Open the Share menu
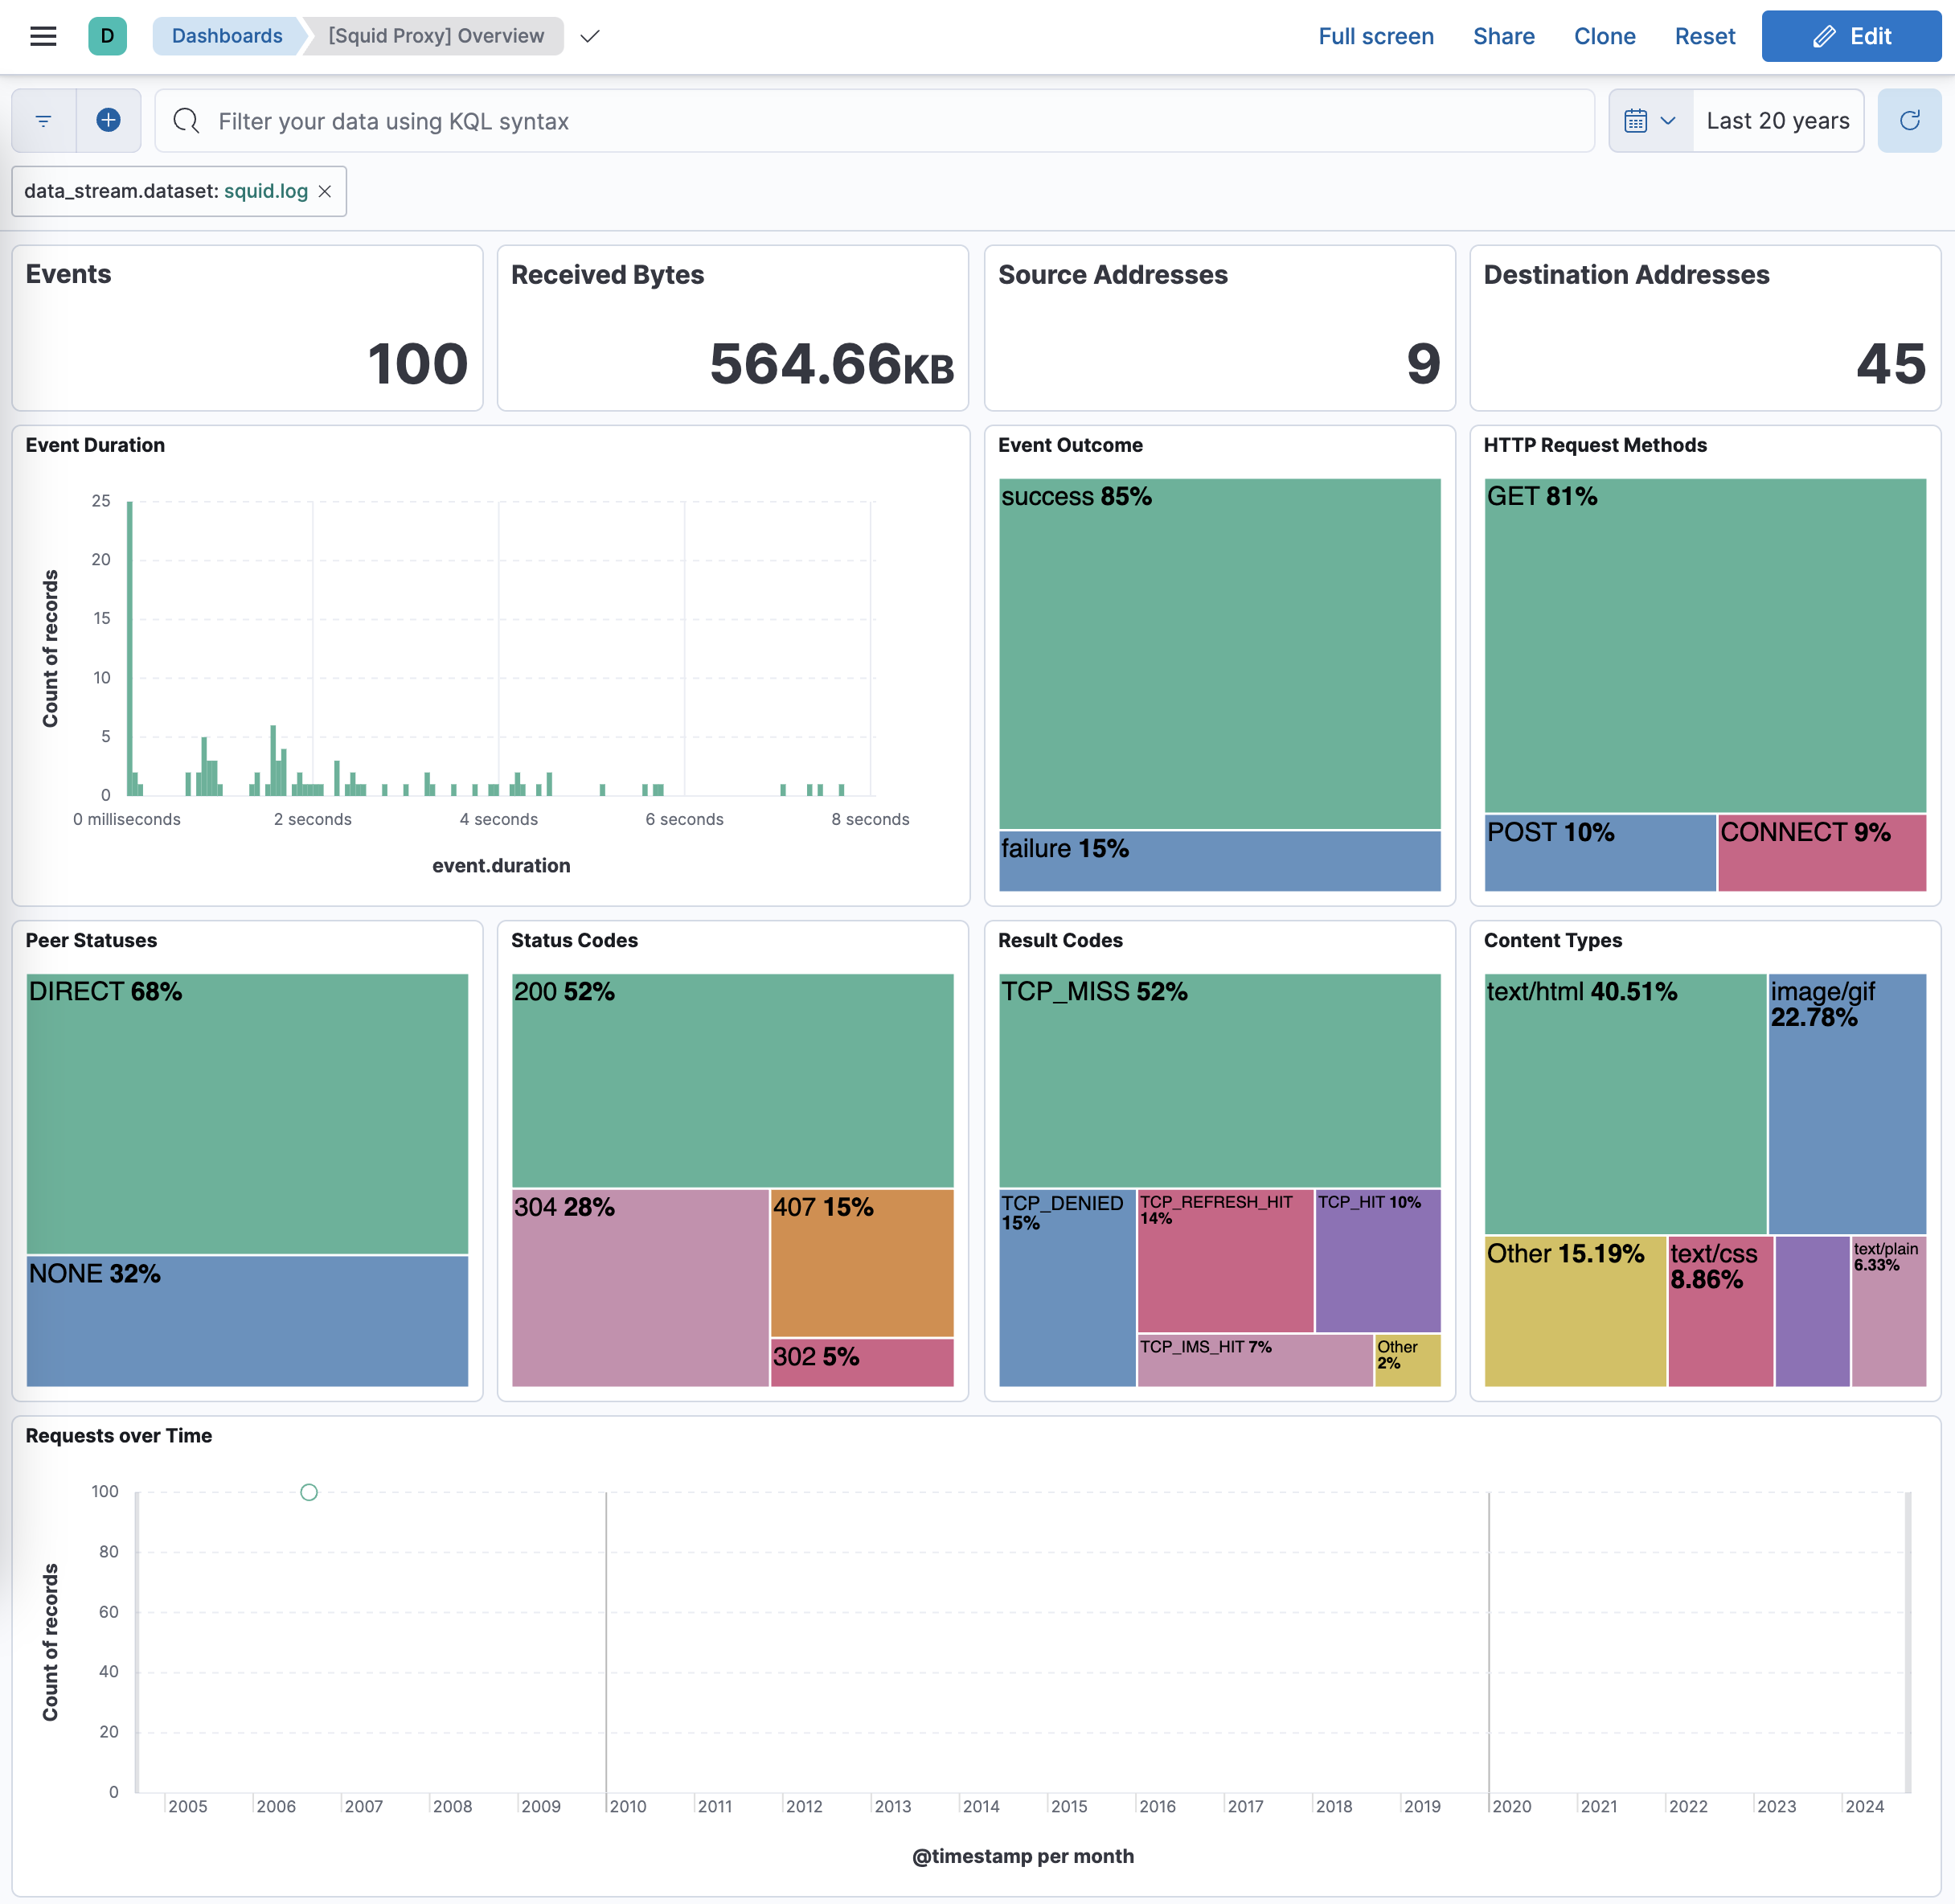Image resolution: width=1955 pixels, height=1904 pixels. (1503, 37)
